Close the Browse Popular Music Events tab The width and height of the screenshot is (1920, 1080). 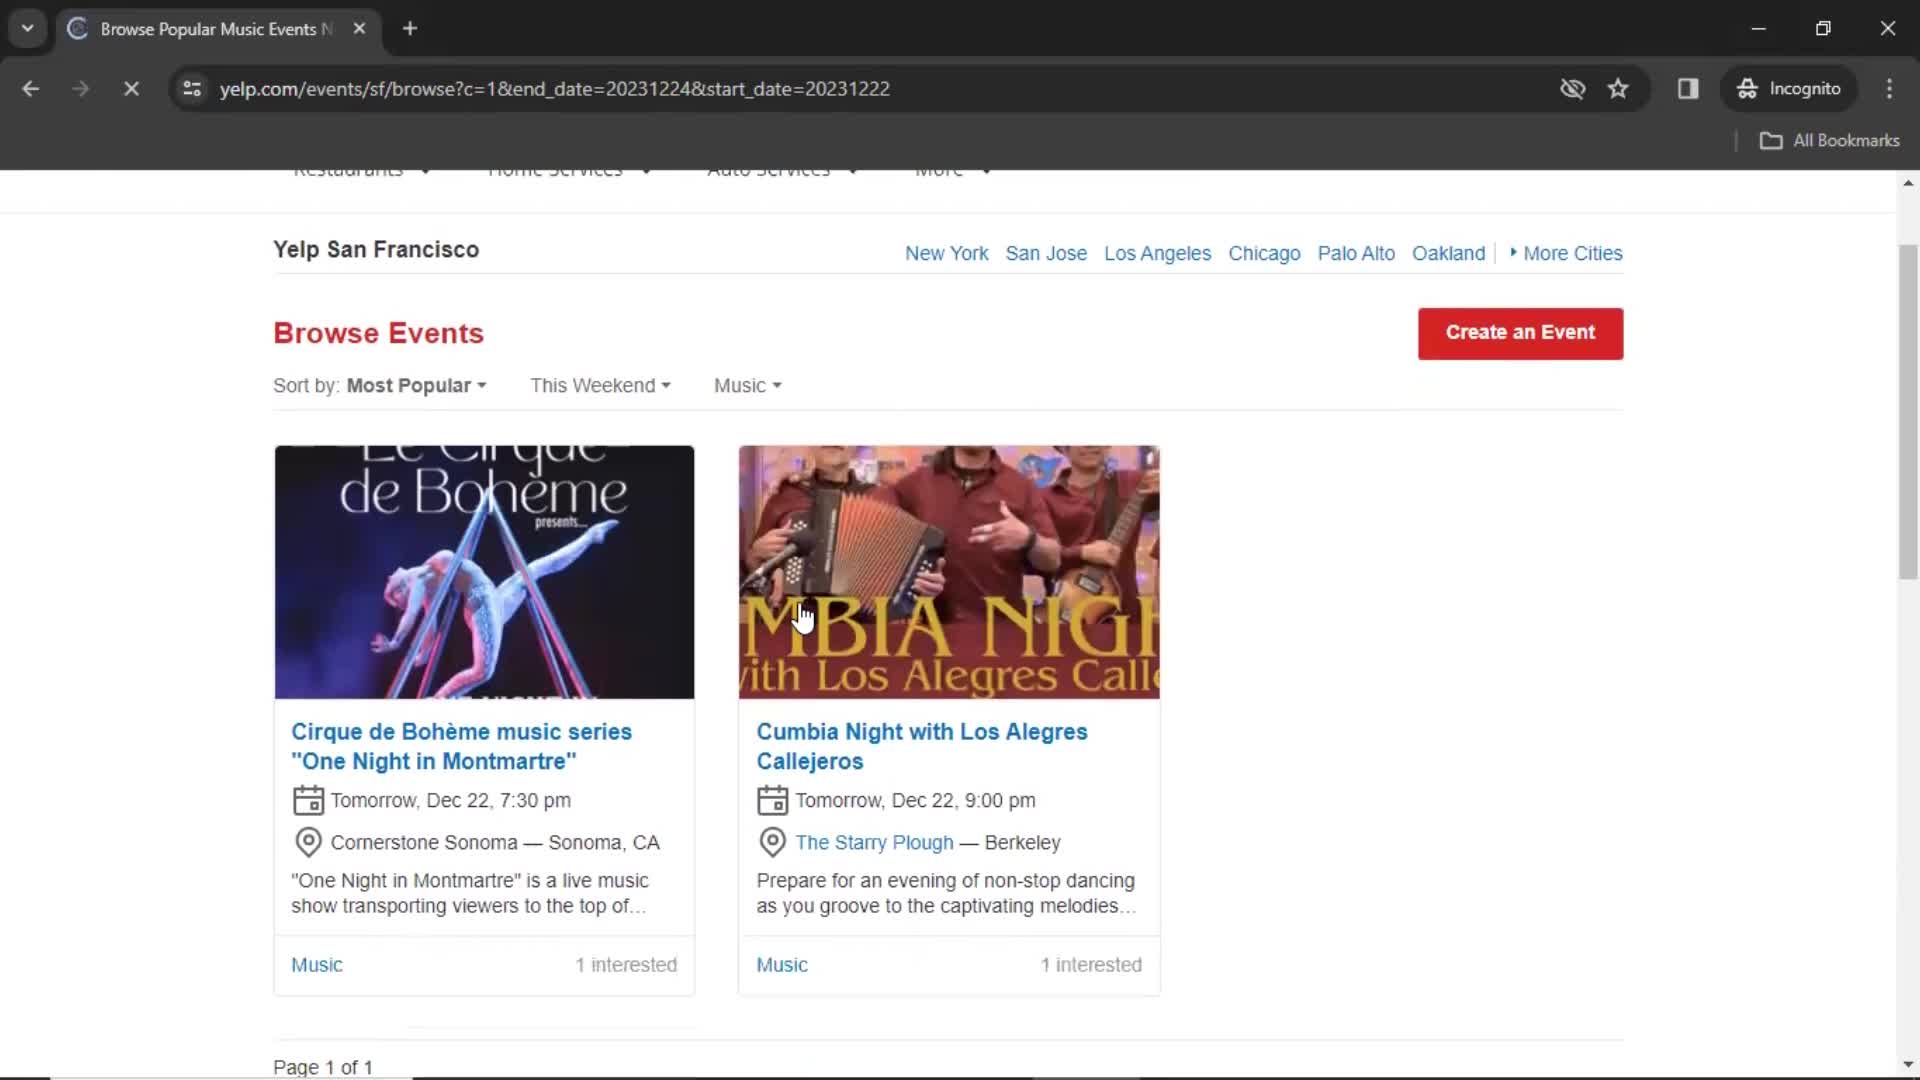[x=359, y=29]
